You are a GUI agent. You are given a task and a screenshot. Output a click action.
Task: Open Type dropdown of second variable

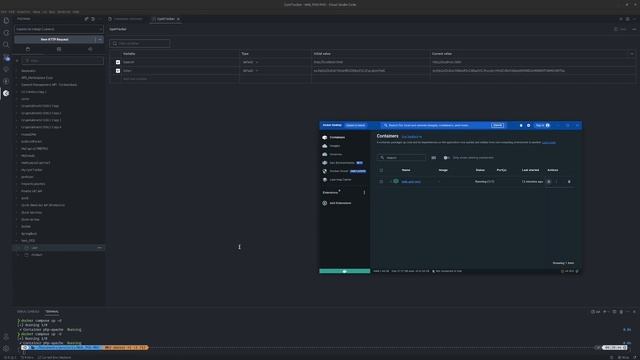coord(250,71)
